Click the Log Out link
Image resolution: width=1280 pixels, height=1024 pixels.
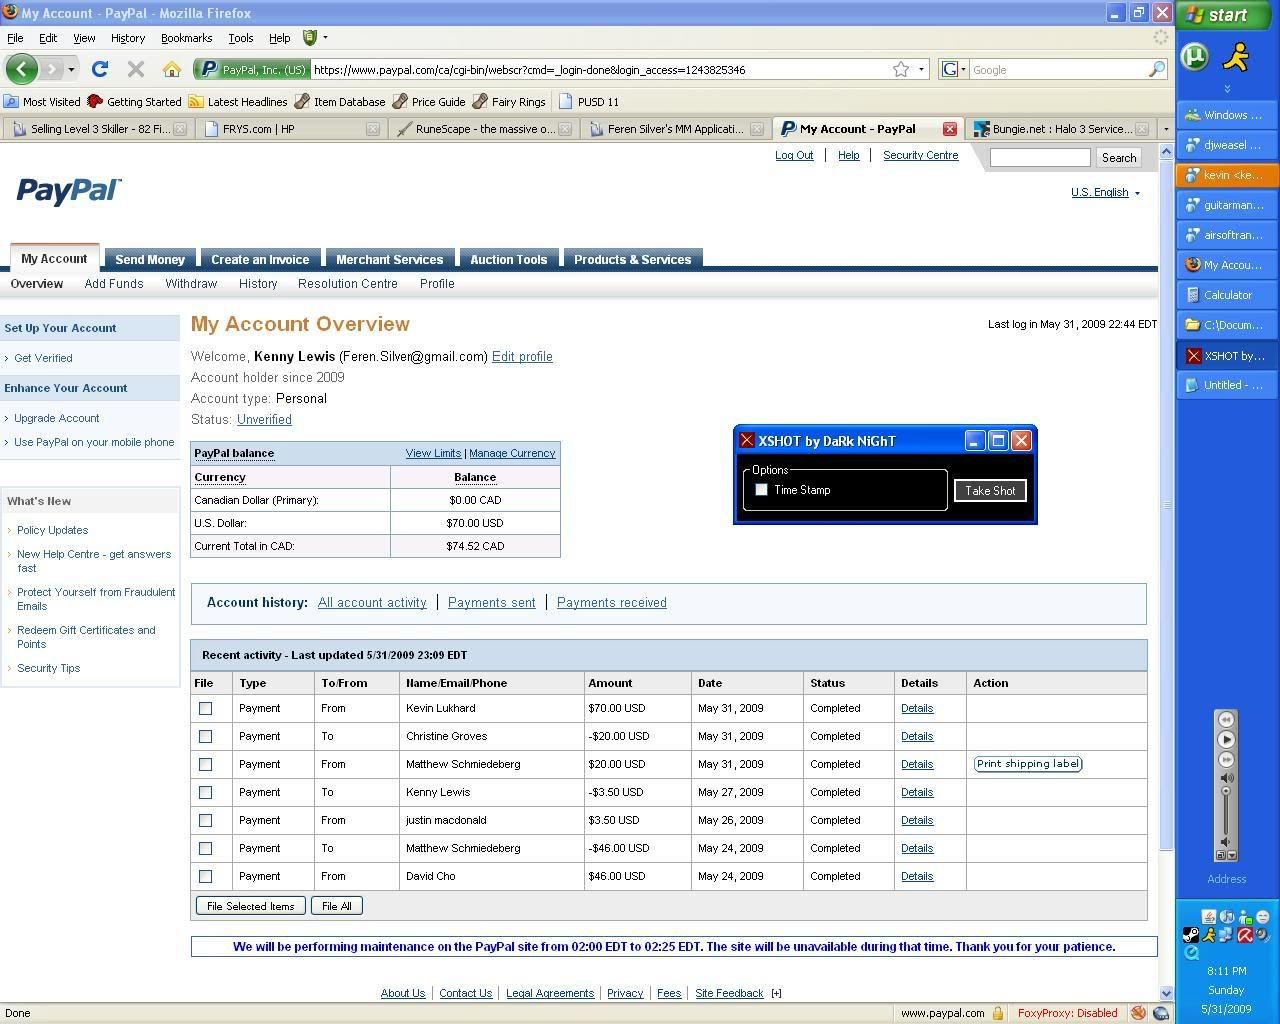click(x=794, y=156)
